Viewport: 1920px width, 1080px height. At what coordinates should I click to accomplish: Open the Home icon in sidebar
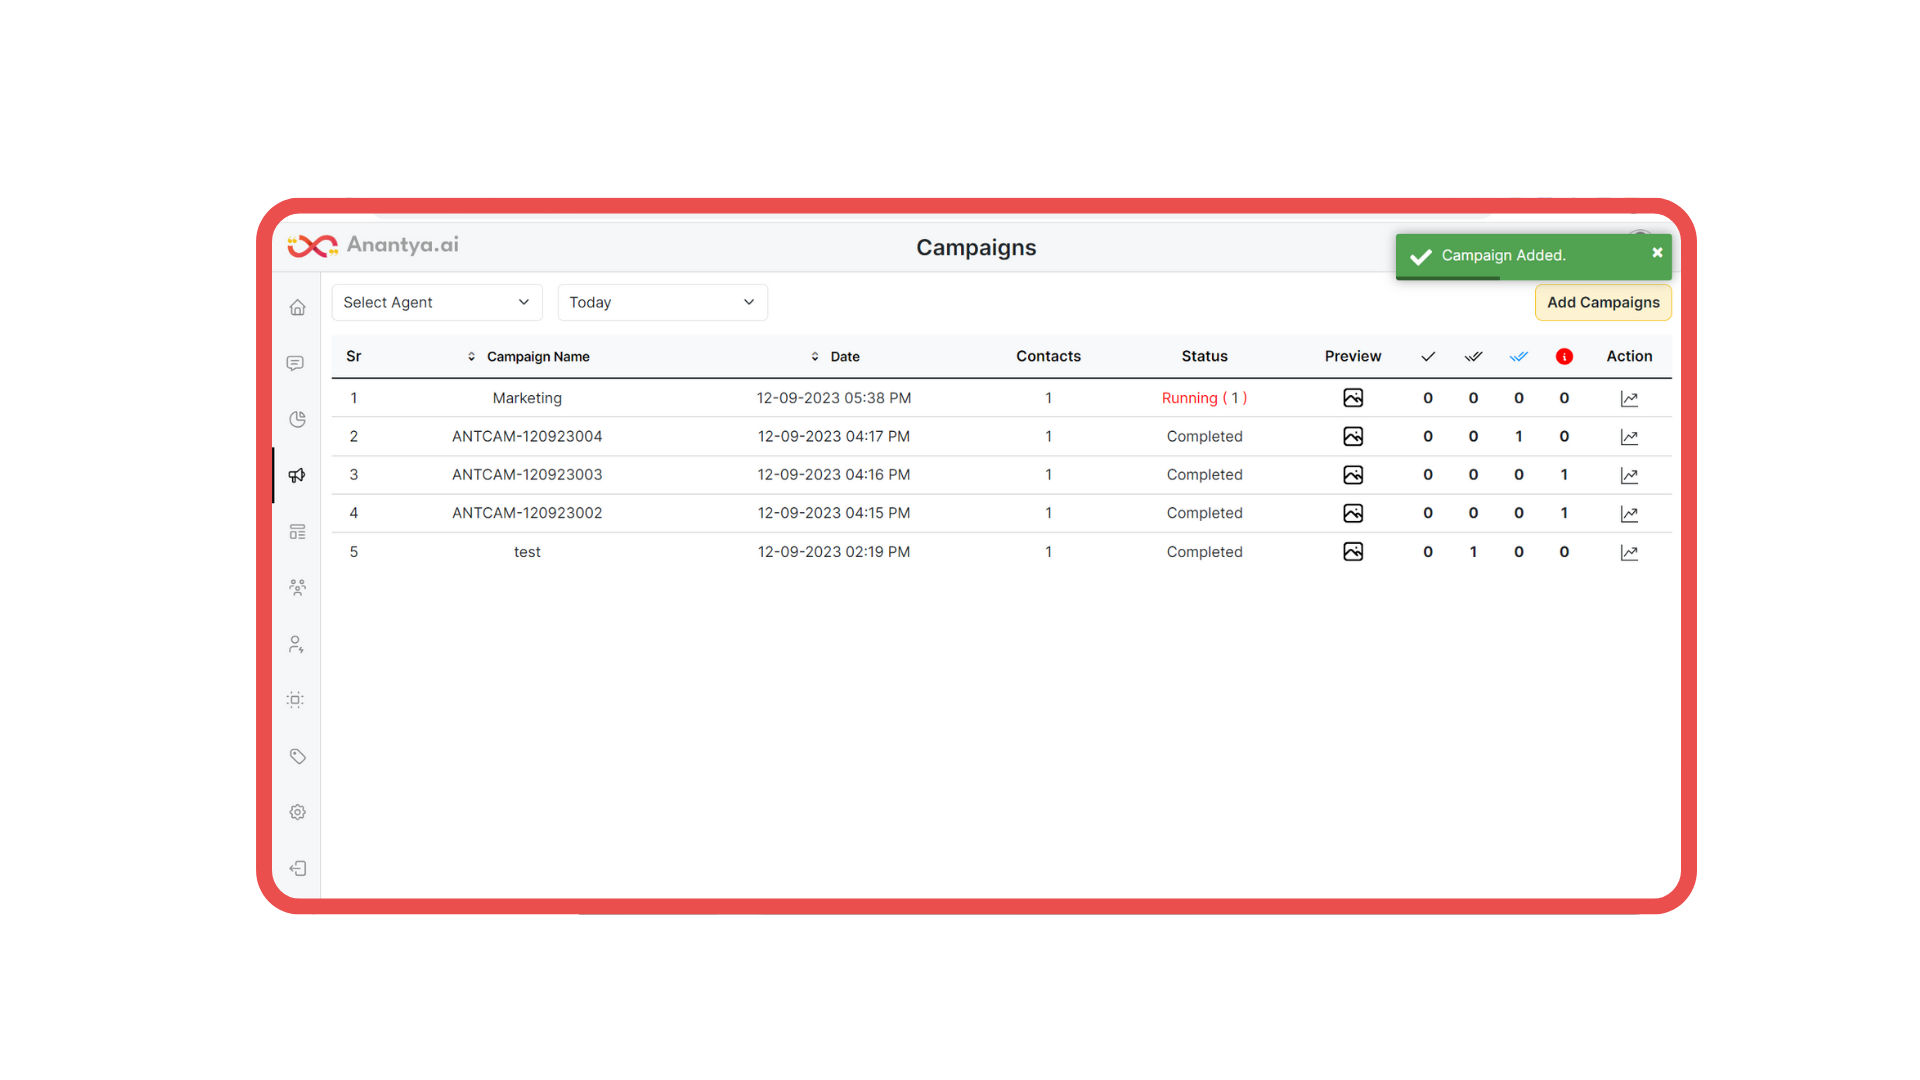(297, 308)
